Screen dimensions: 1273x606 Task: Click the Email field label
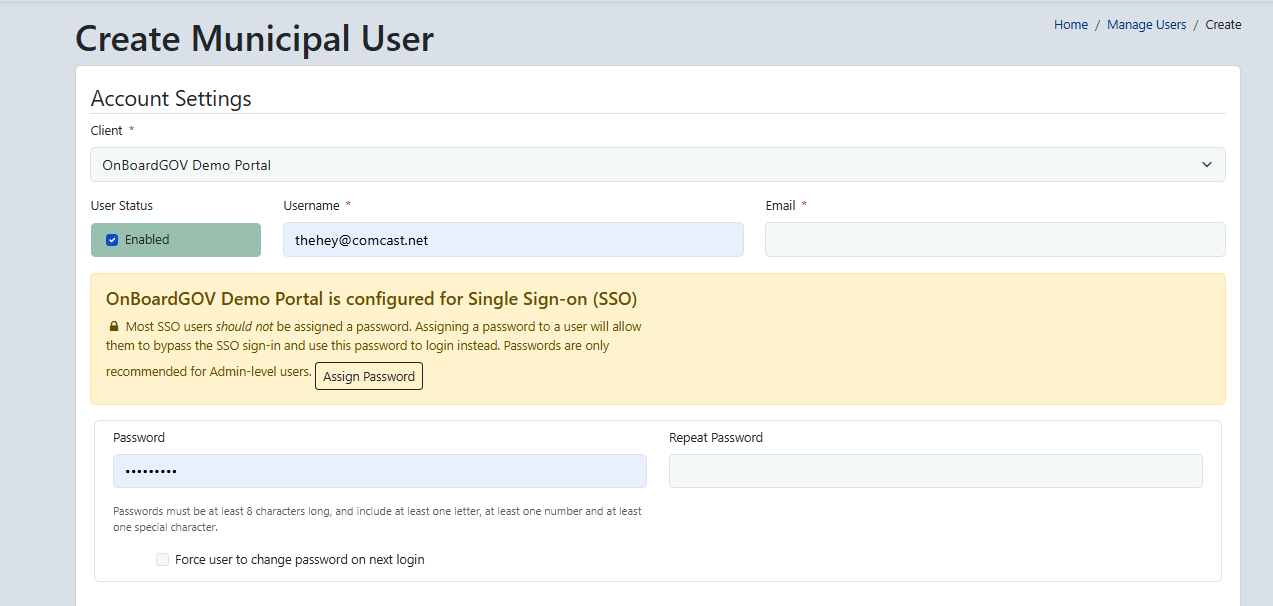coord(780,206)
